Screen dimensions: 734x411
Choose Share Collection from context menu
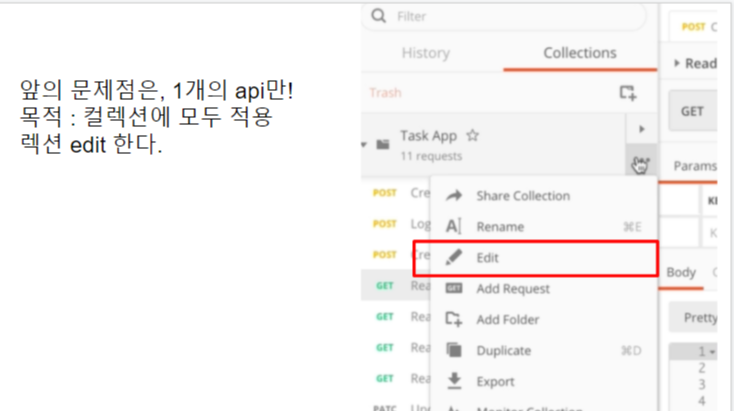point(543,196)
